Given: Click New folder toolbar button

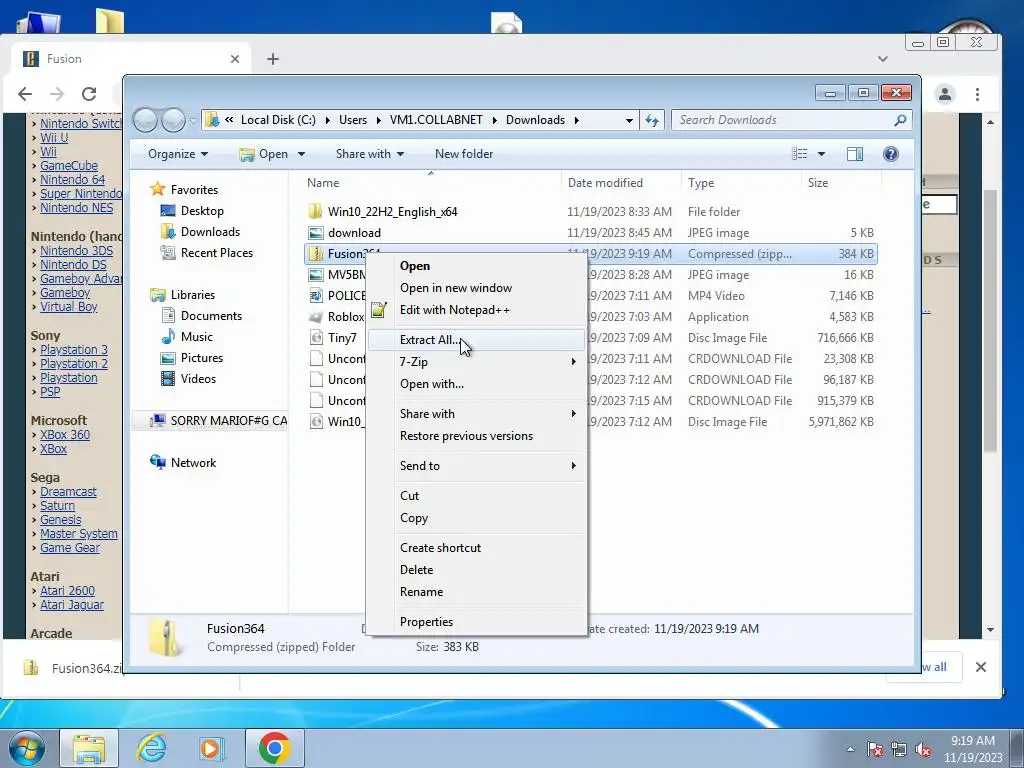Looking at the screenshot, I should coord(464,154).
